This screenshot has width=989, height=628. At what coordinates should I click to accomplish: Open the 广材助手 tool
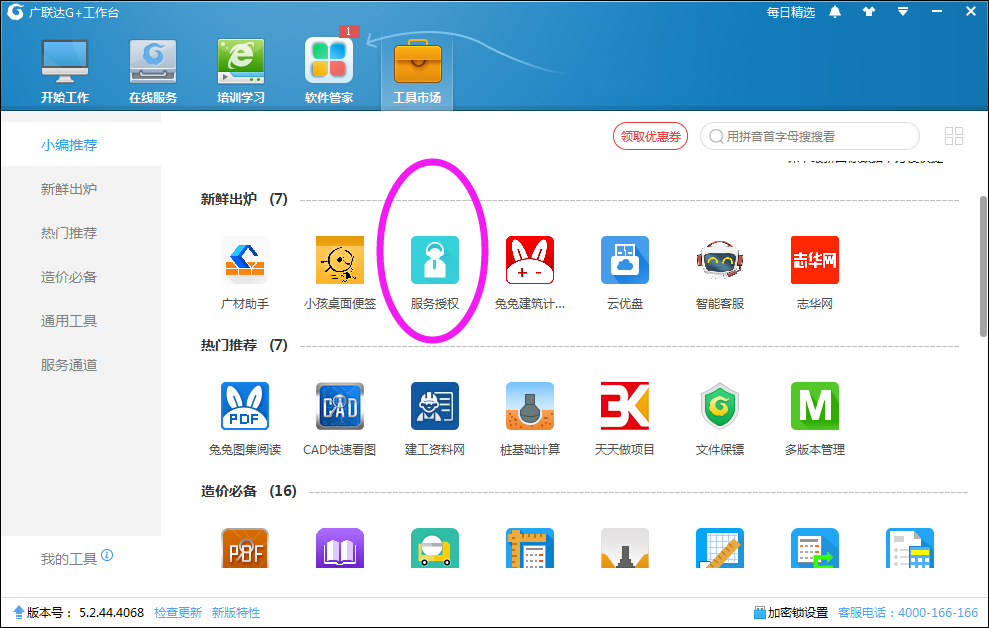[245, 260]
